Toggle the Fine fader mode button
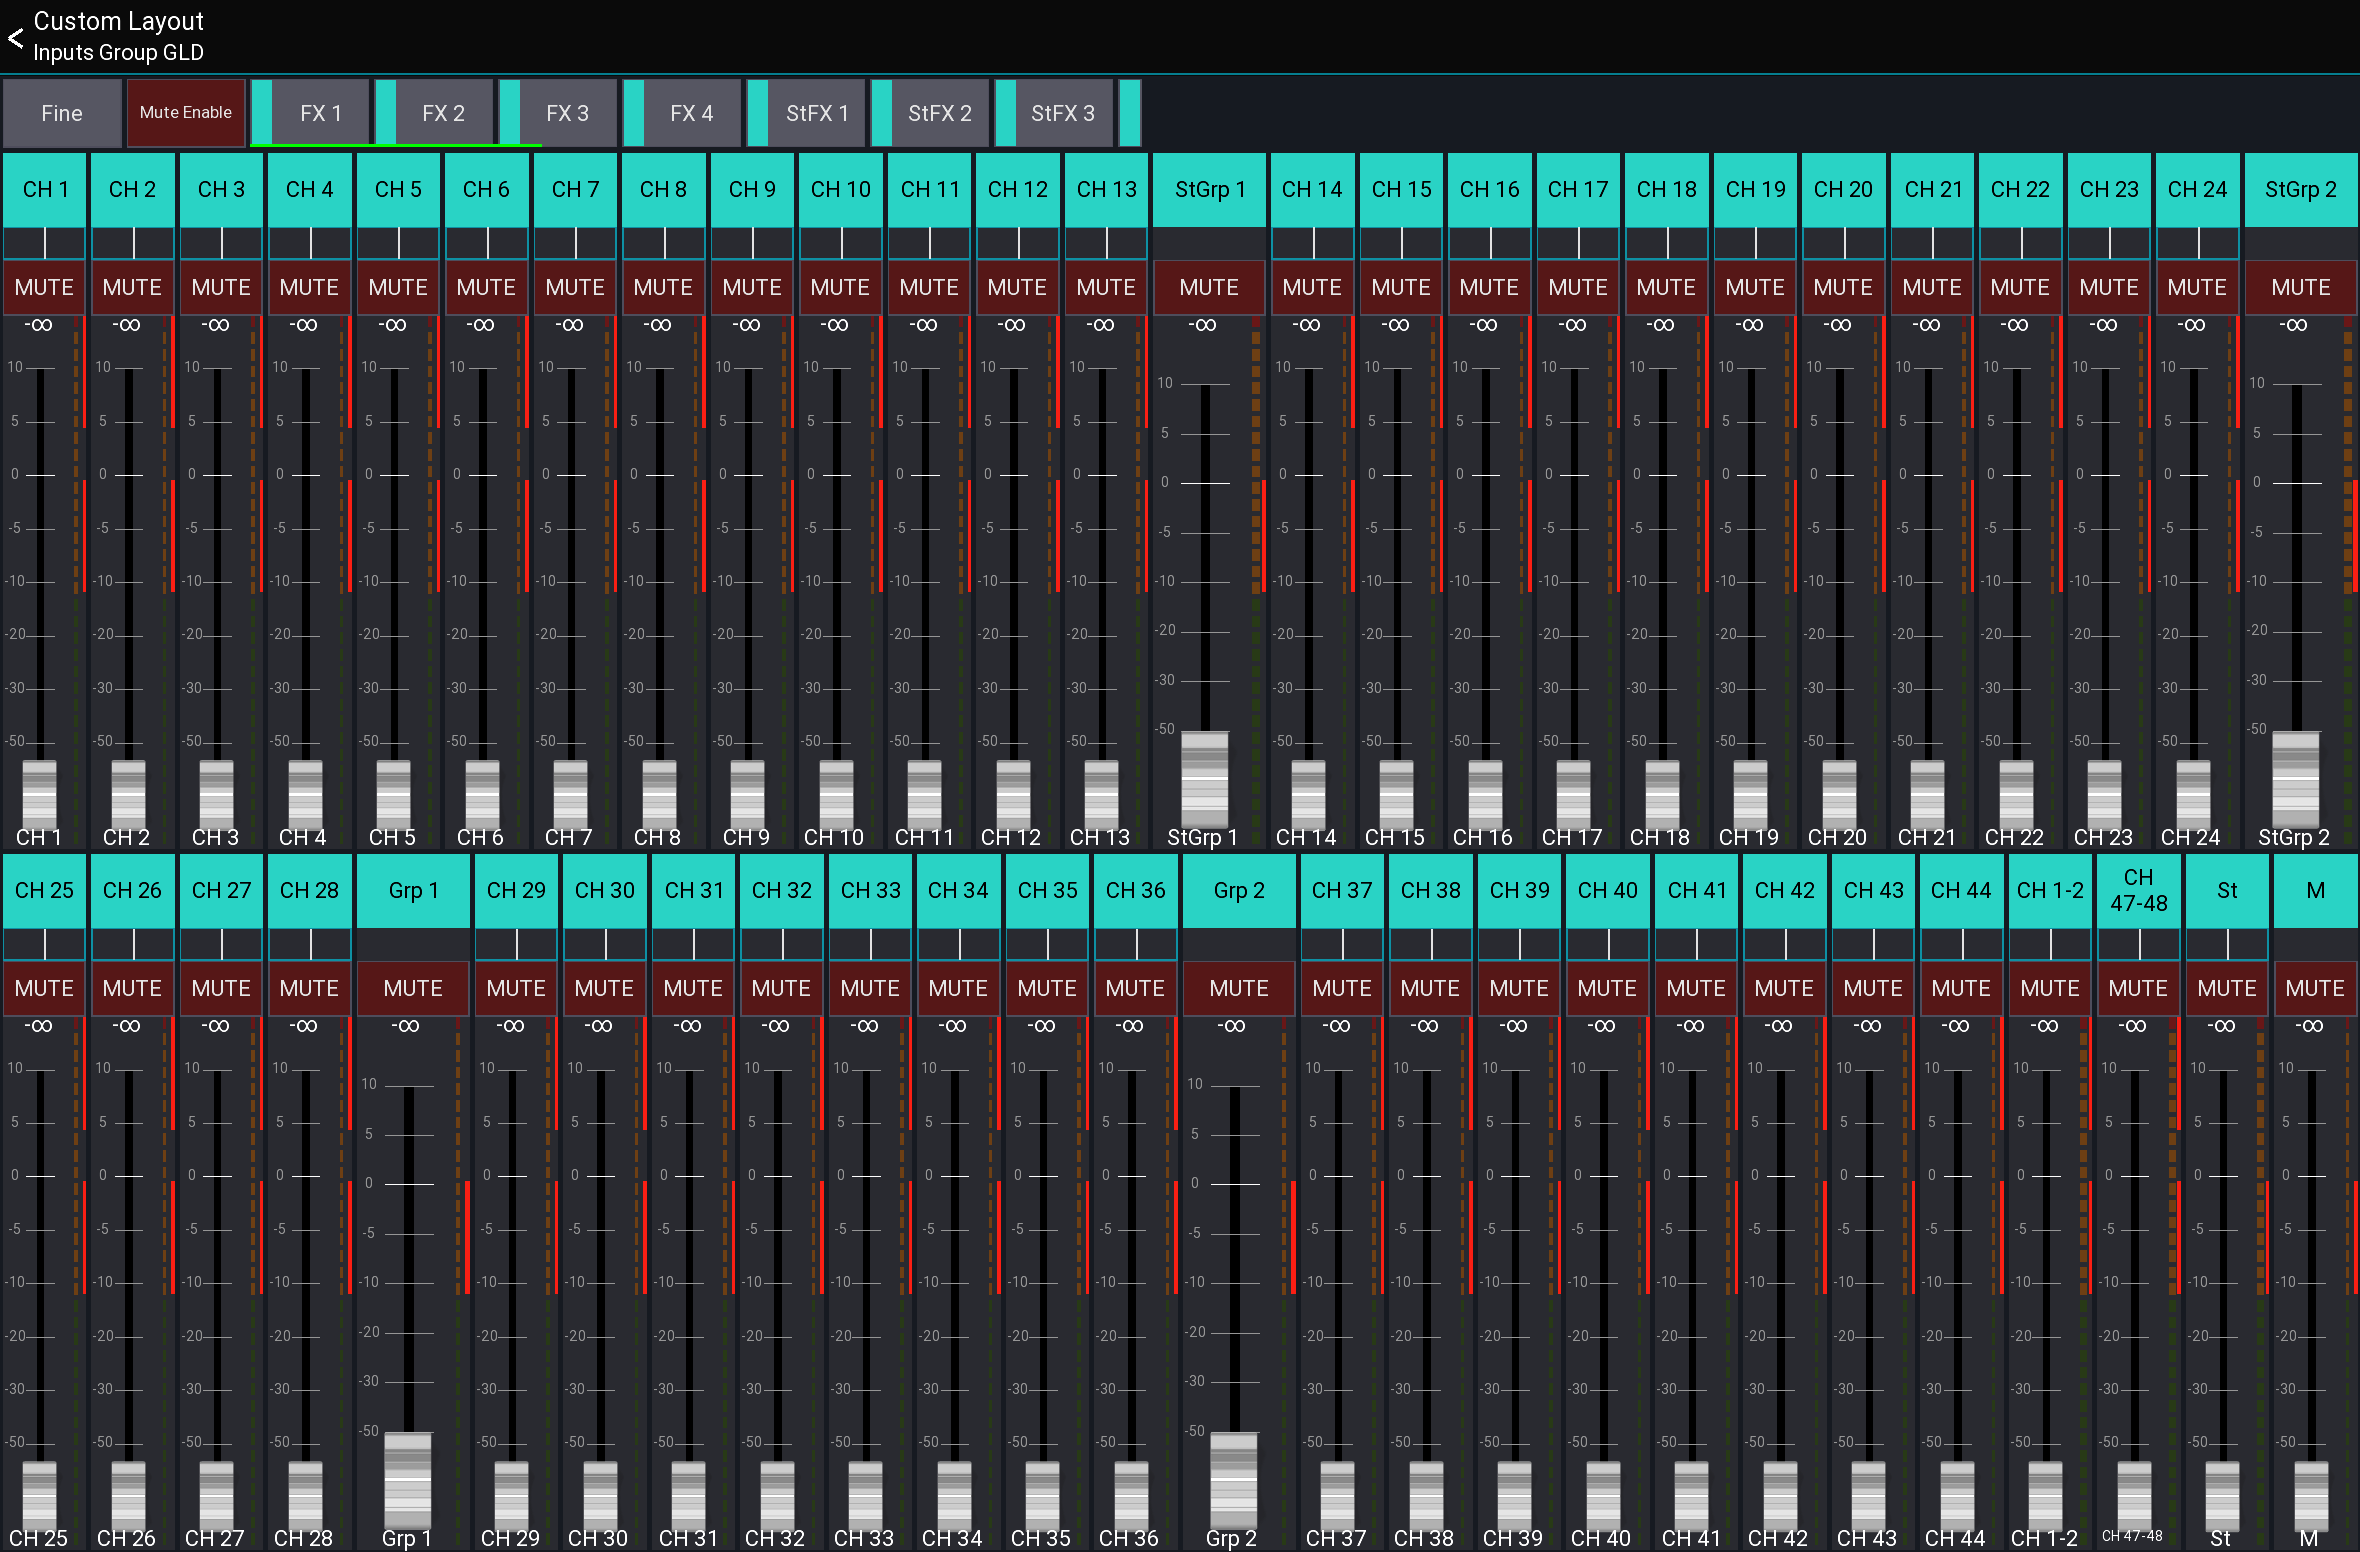 pos(62,113)
